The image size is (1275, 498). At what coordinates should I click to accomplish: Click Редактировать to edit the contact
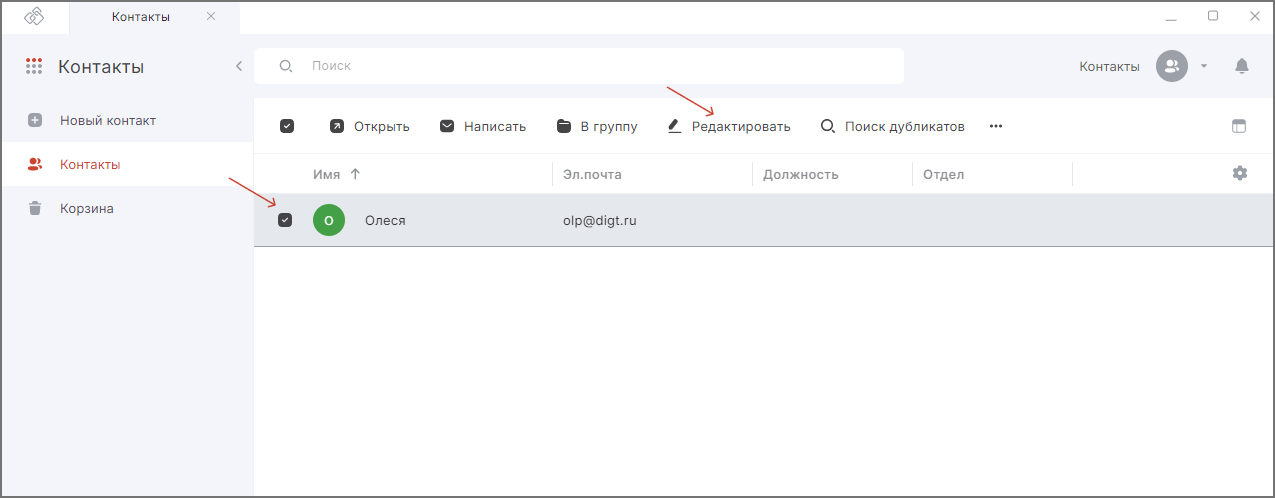[729, 126]
